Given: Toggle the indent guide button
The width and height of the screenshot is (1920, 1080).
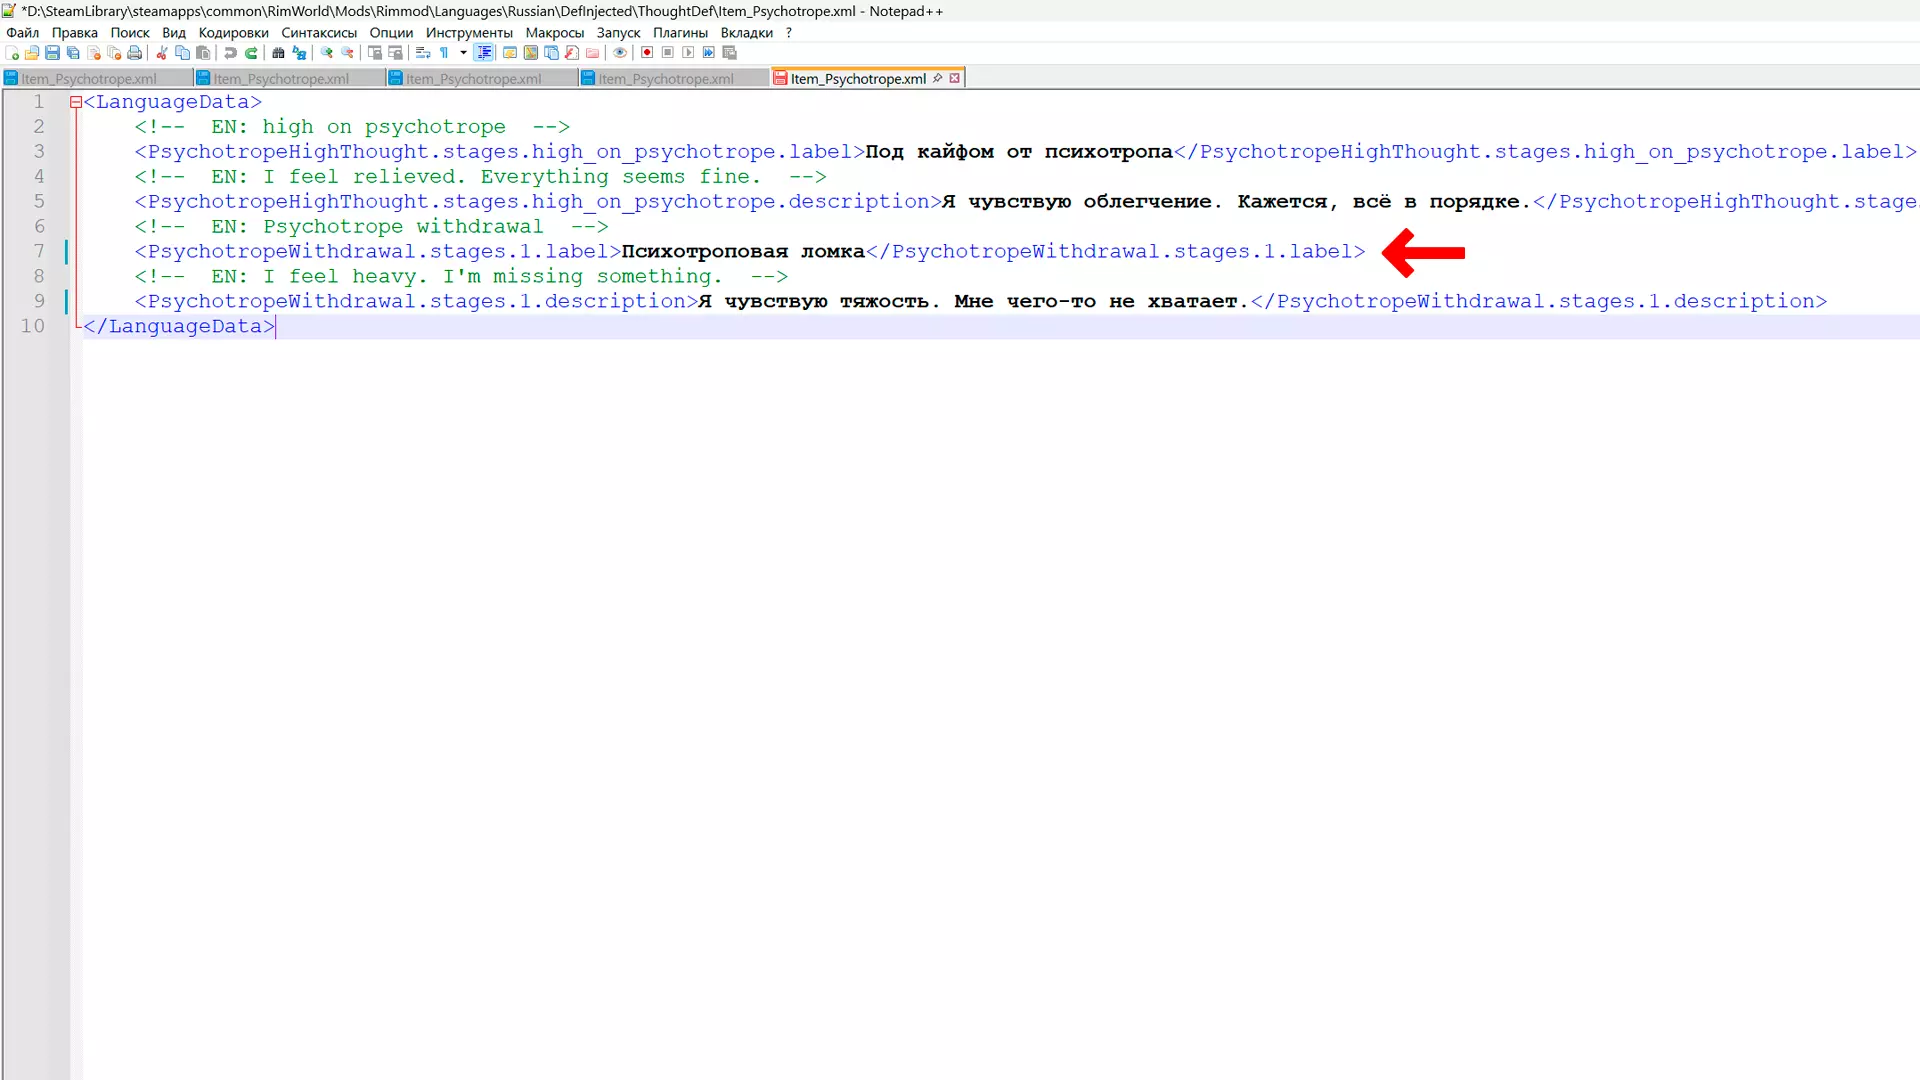Looking at the screenshot, I should point(484,53).
